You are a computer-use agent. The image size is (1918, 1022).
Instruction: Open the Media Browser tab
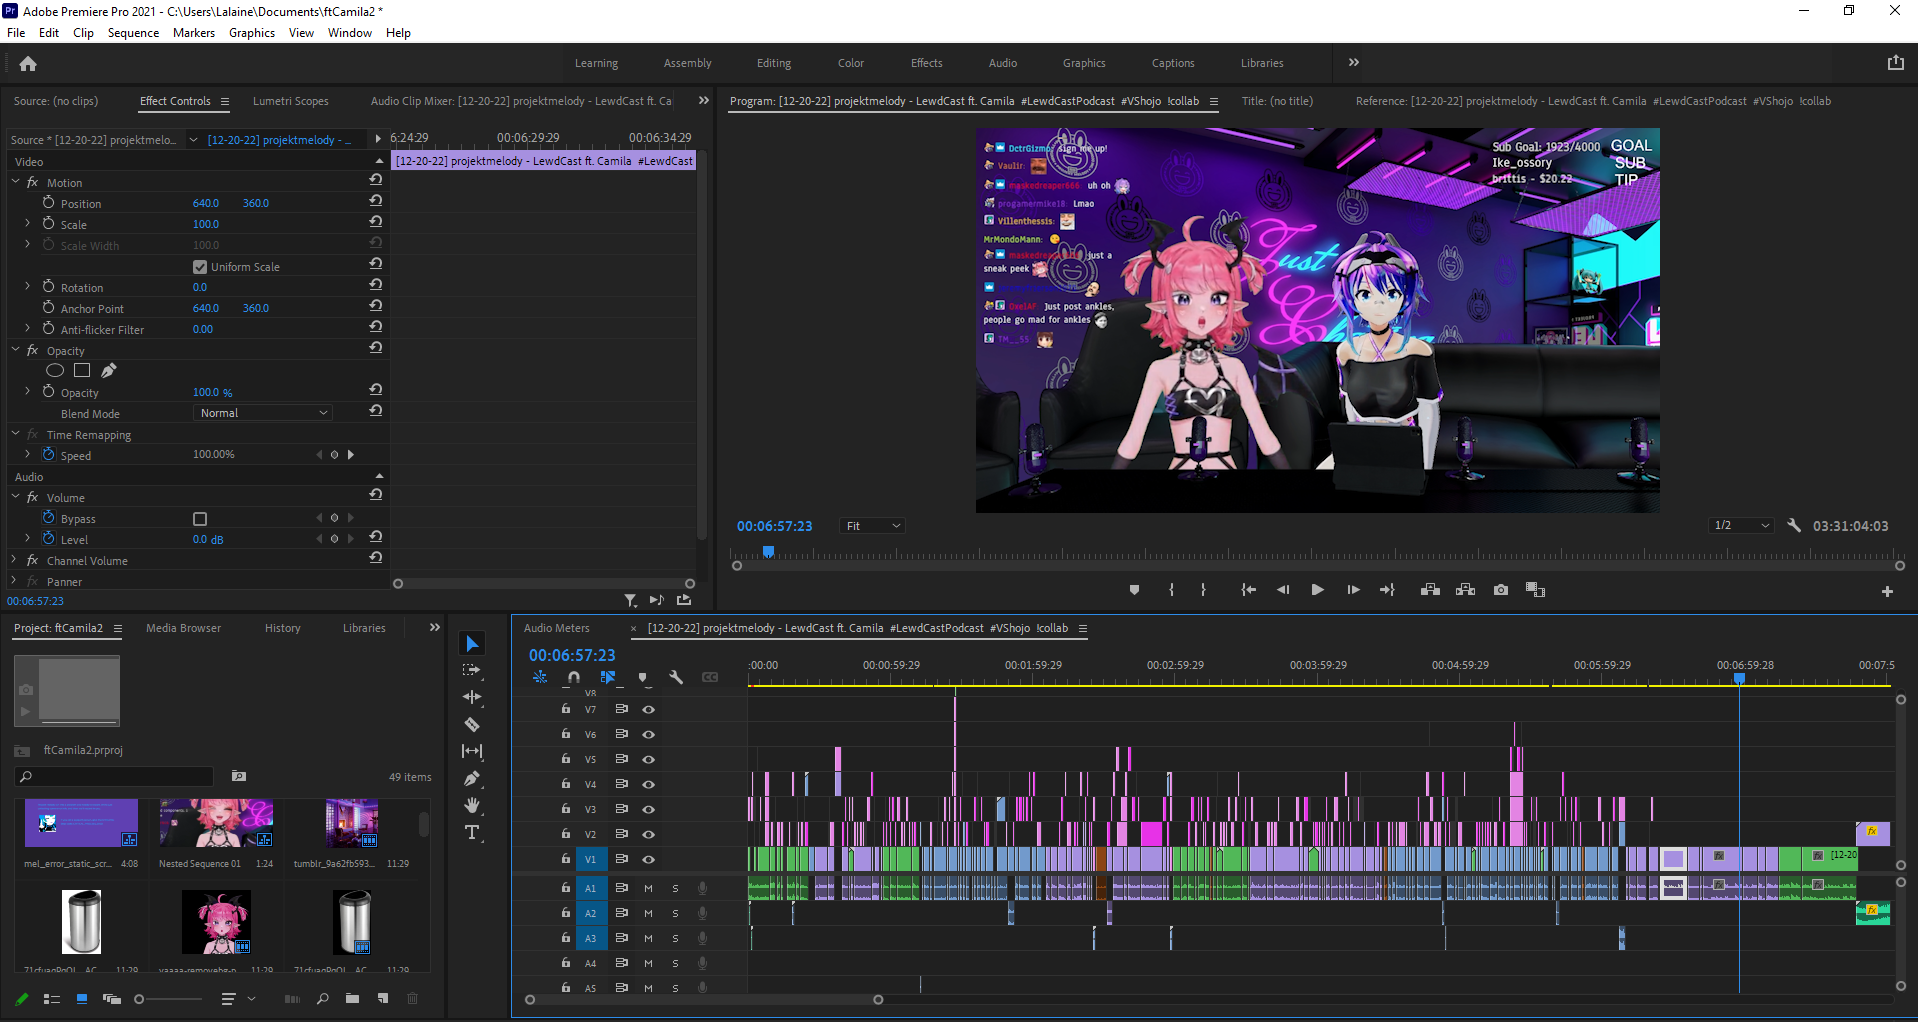pyautogui.click(x=183, y=628)
